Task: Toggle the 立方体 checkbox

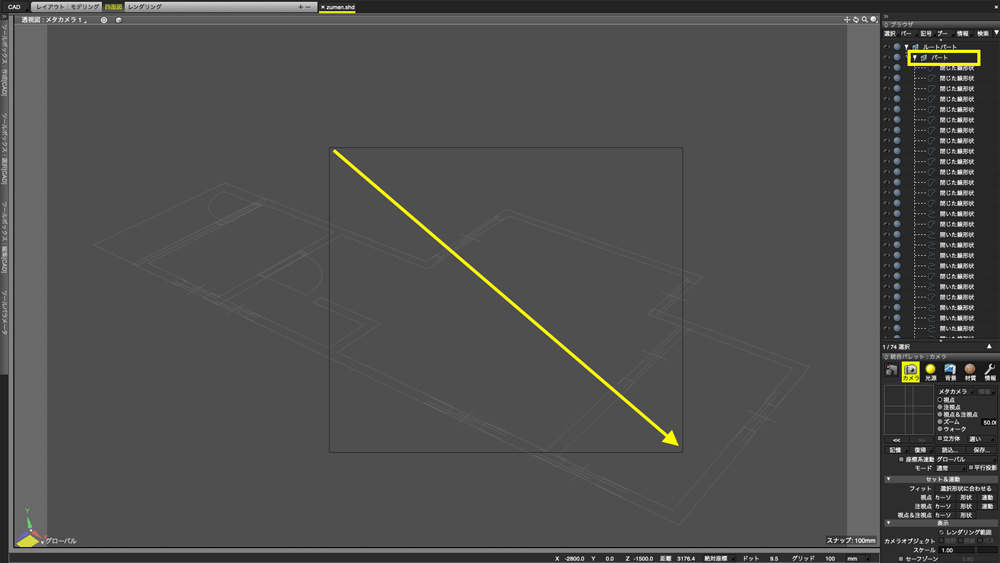Action: coord(940,439)
